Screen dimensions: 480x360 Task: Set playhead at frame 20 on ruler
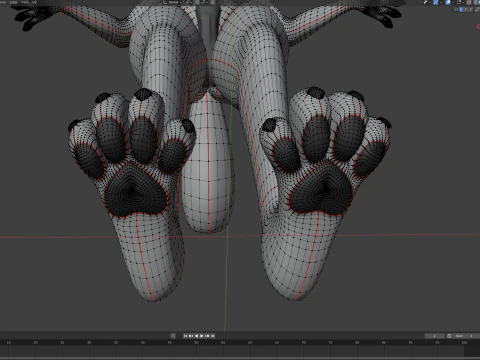tap(36, 343)
